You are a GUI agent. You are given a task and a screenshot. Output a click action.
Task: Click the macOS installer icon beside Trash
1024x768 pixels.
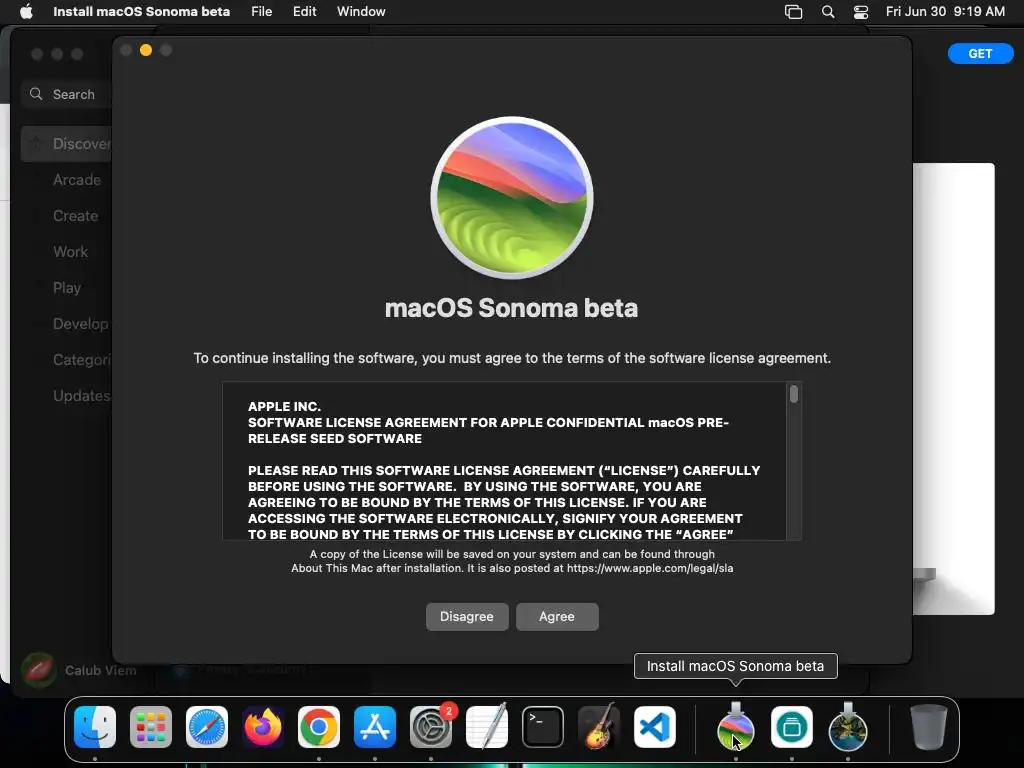[848, 727]
